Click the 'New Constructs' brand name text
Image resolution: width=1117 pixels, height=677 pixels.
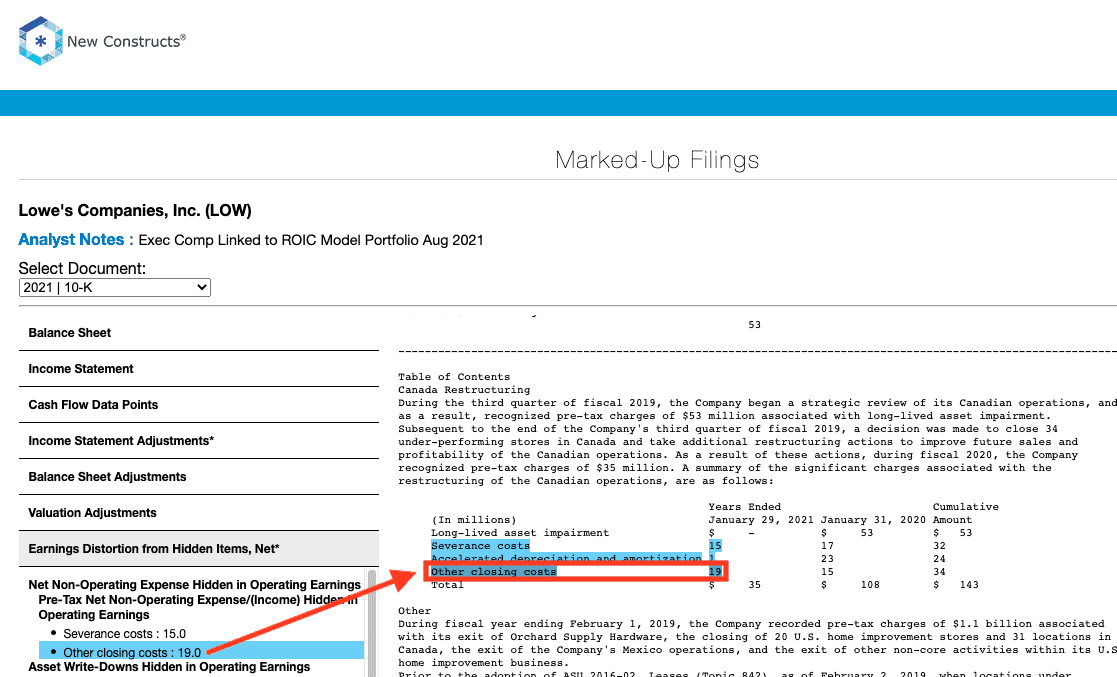127,41
